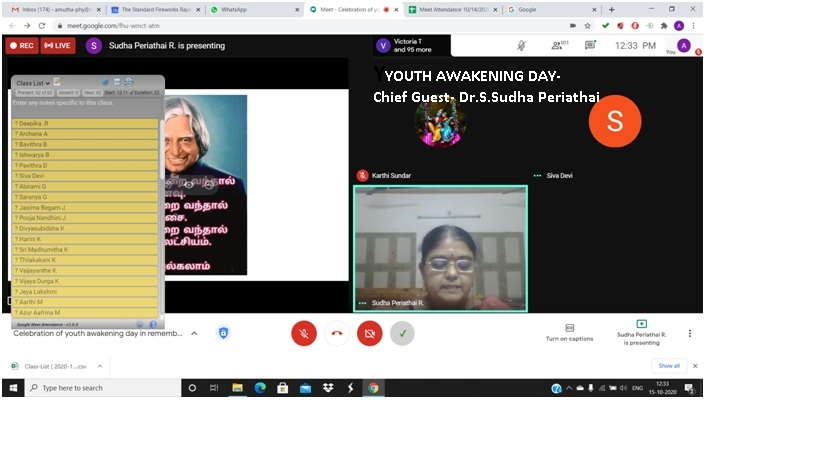Open Meet more options three-dot menu
Viewport: 819px width, 460px height.
coord(689,333)
